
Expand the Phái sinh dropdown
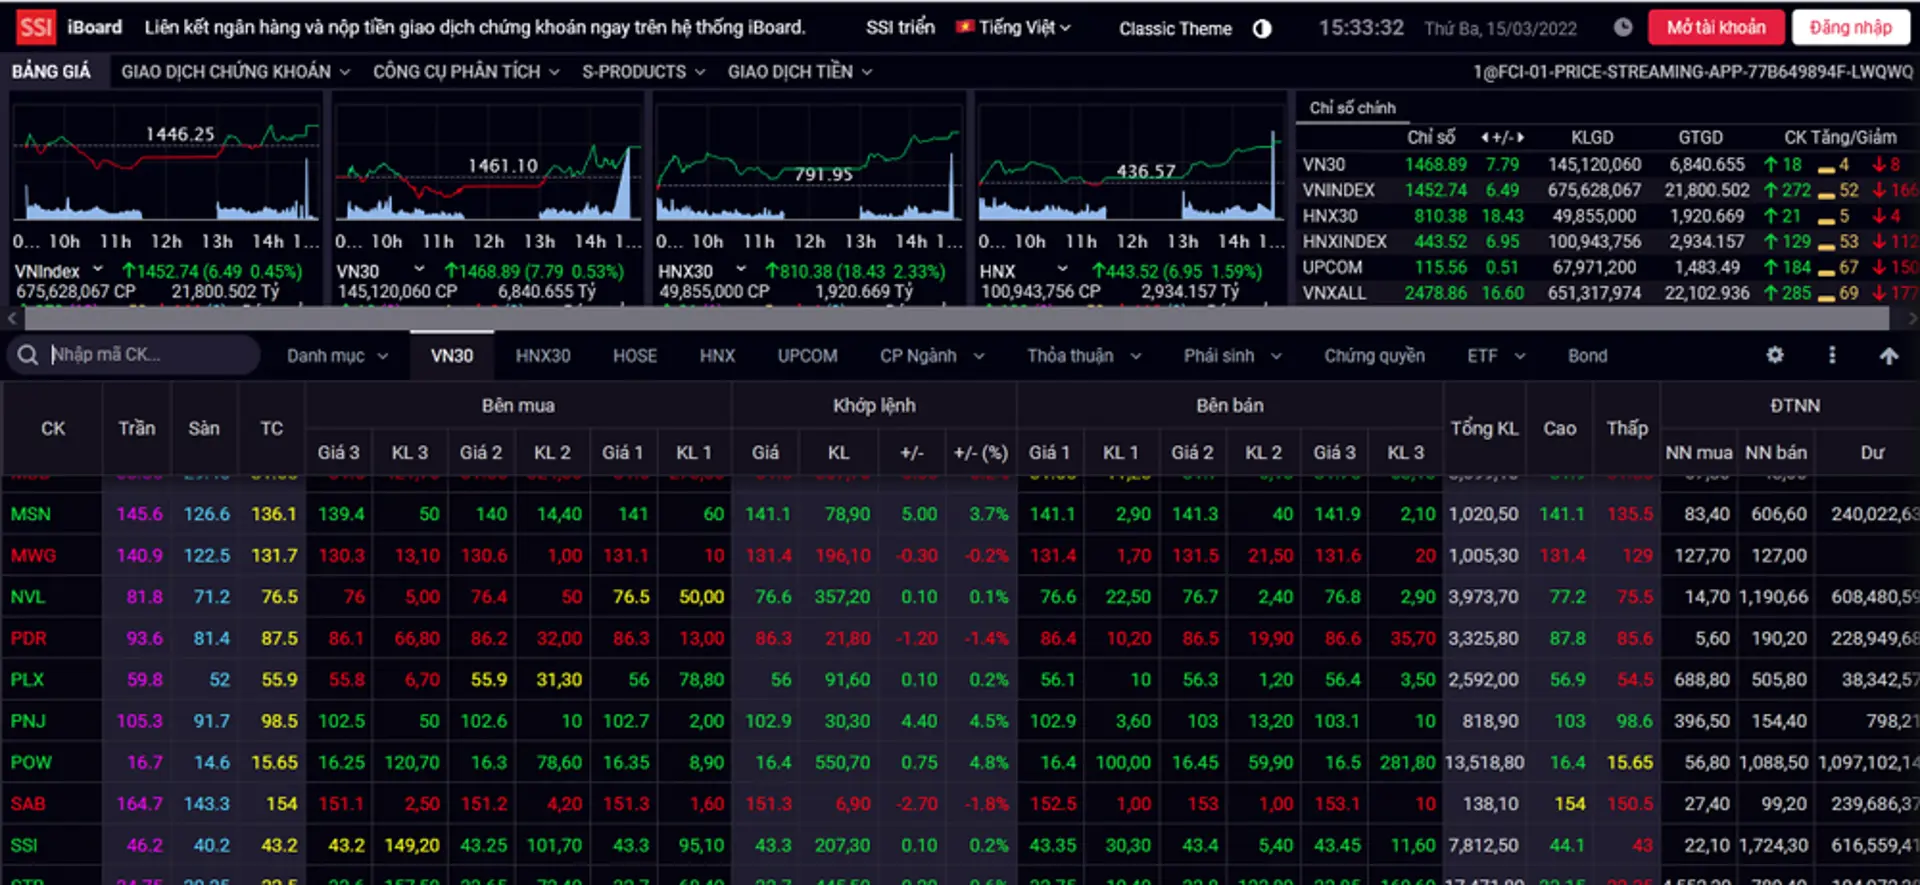click(1232, 356)
